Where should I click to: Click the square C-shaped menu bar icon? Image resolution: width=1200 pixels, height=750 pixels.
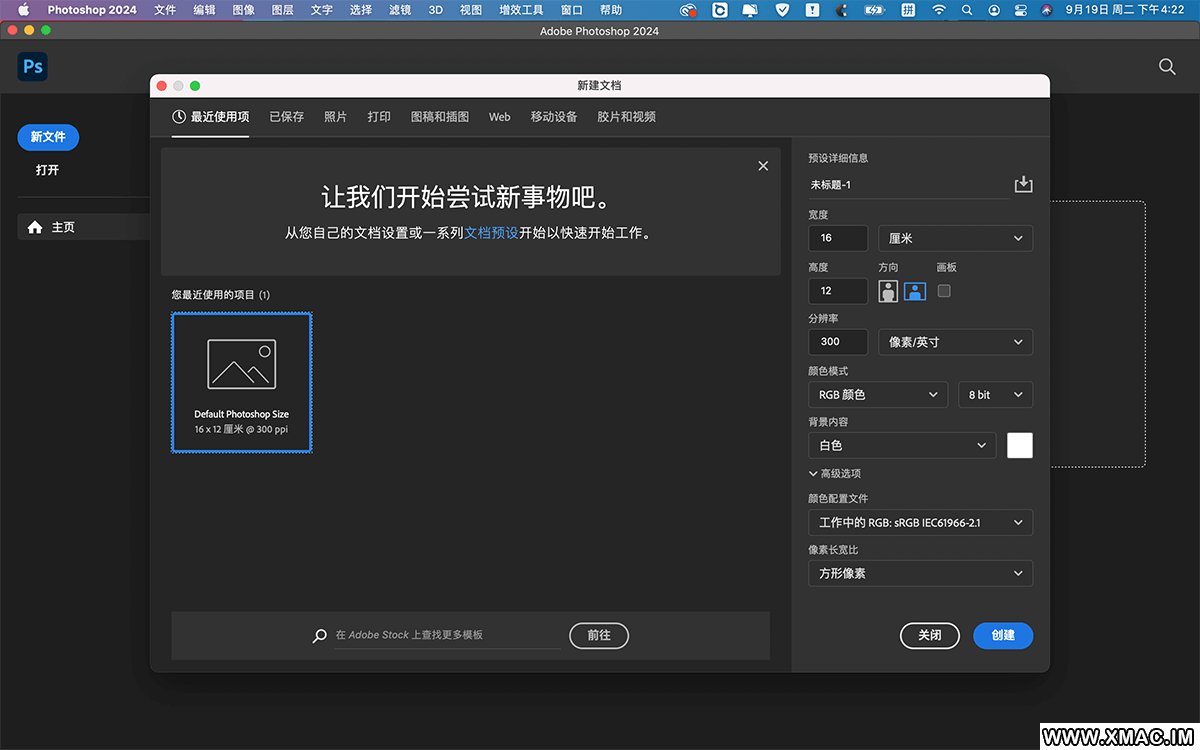[720, 10]
